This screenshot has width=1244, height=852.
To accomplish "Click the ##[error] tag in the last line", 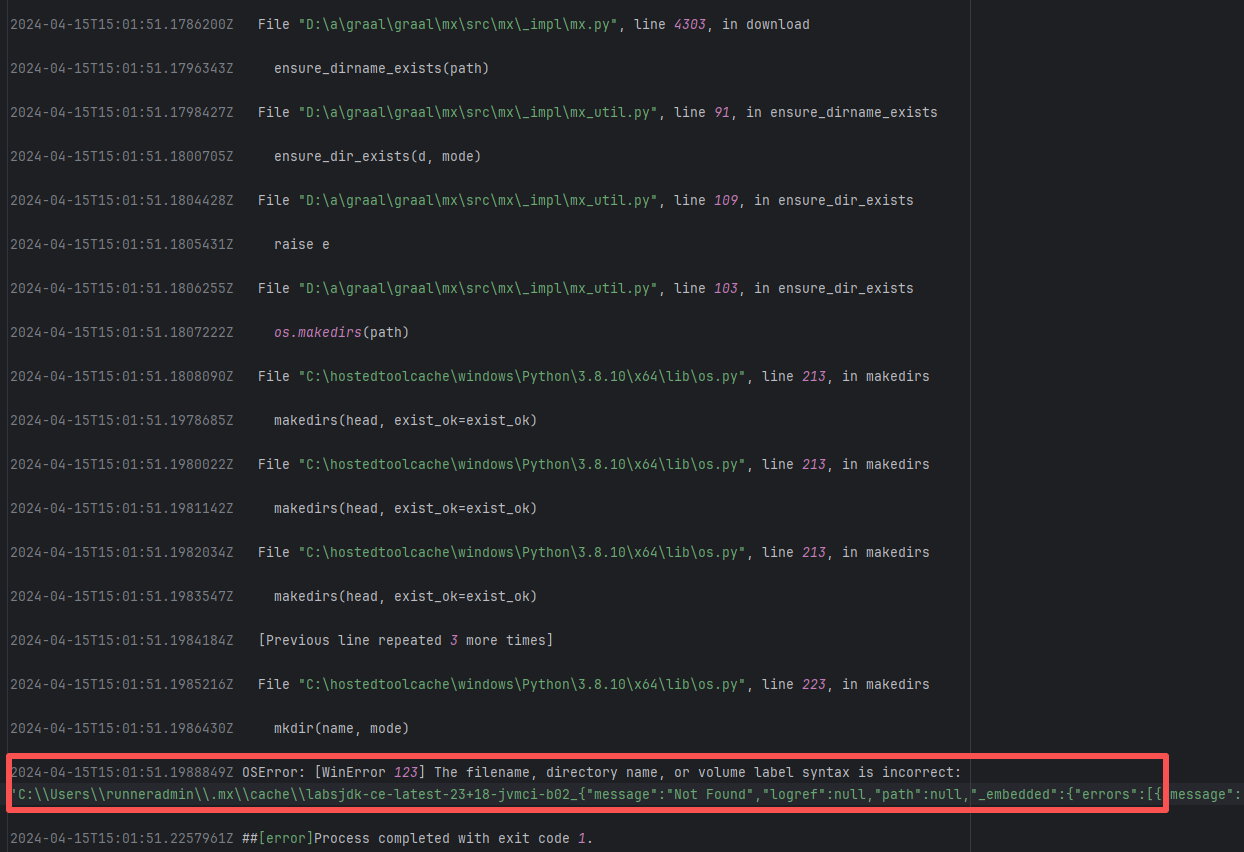I will pyautogui.click(x=277, y=838).
